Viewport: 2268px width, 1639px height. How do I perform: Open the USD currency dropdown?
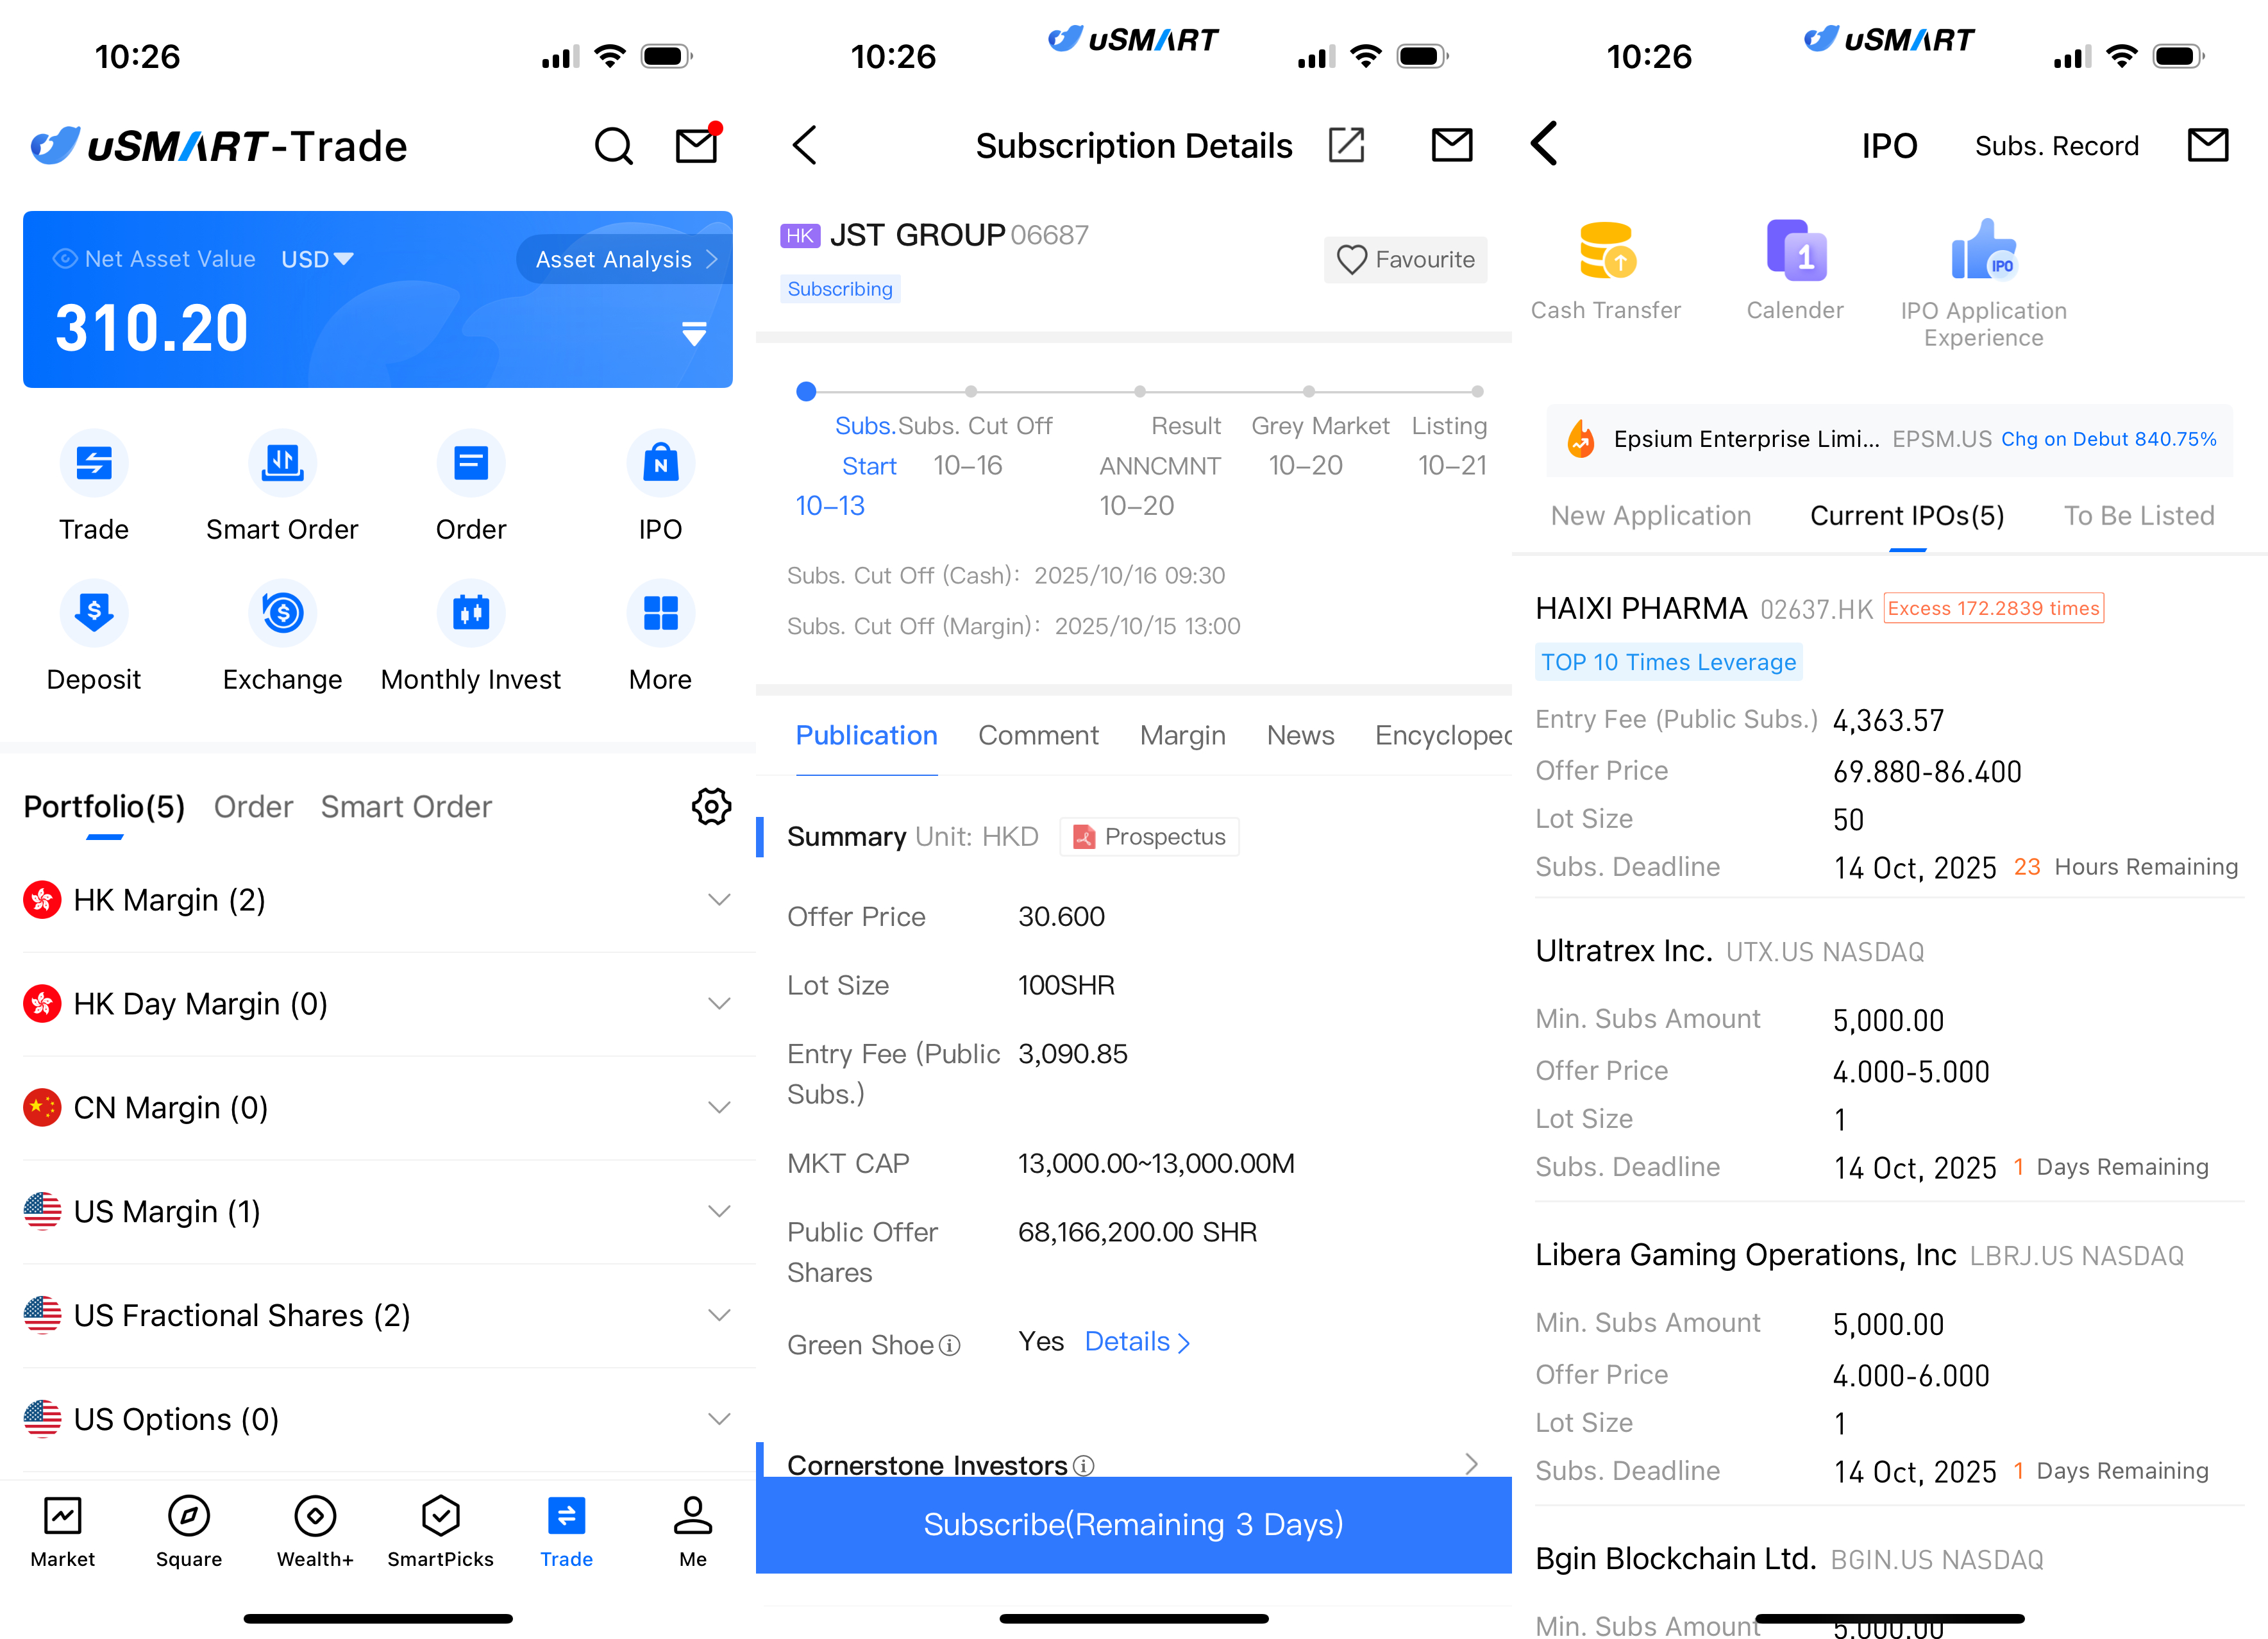pos(317,259)
